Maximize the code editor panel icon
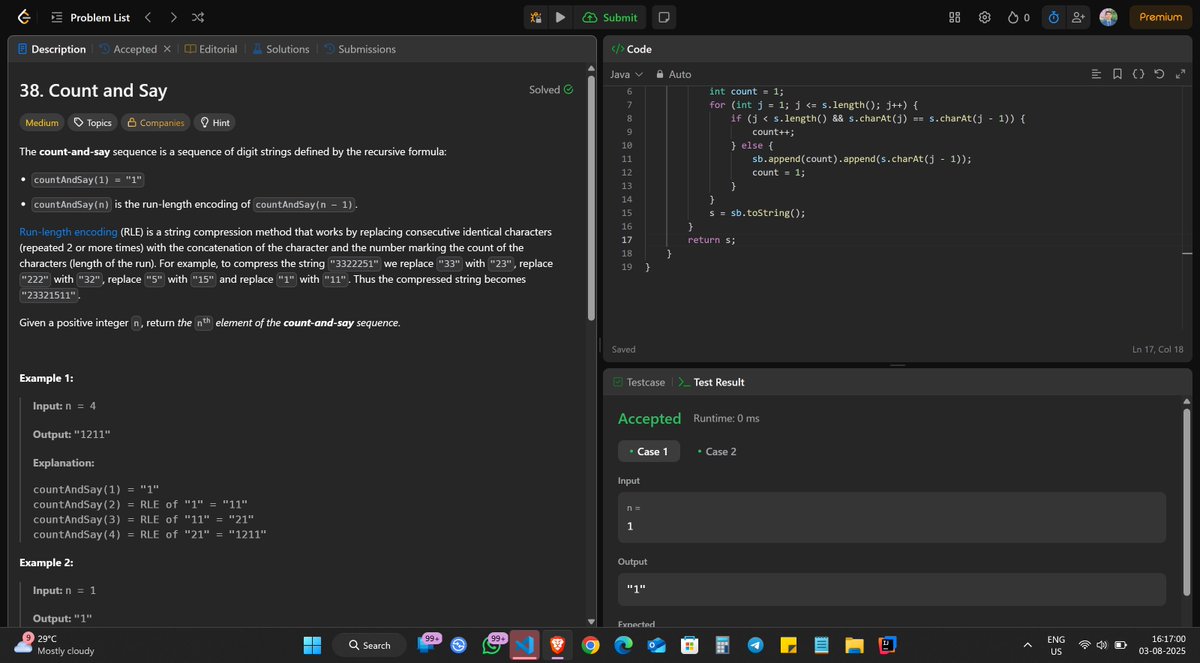This screenshot has height=663, width=1200. click(x=1180, y=74)
